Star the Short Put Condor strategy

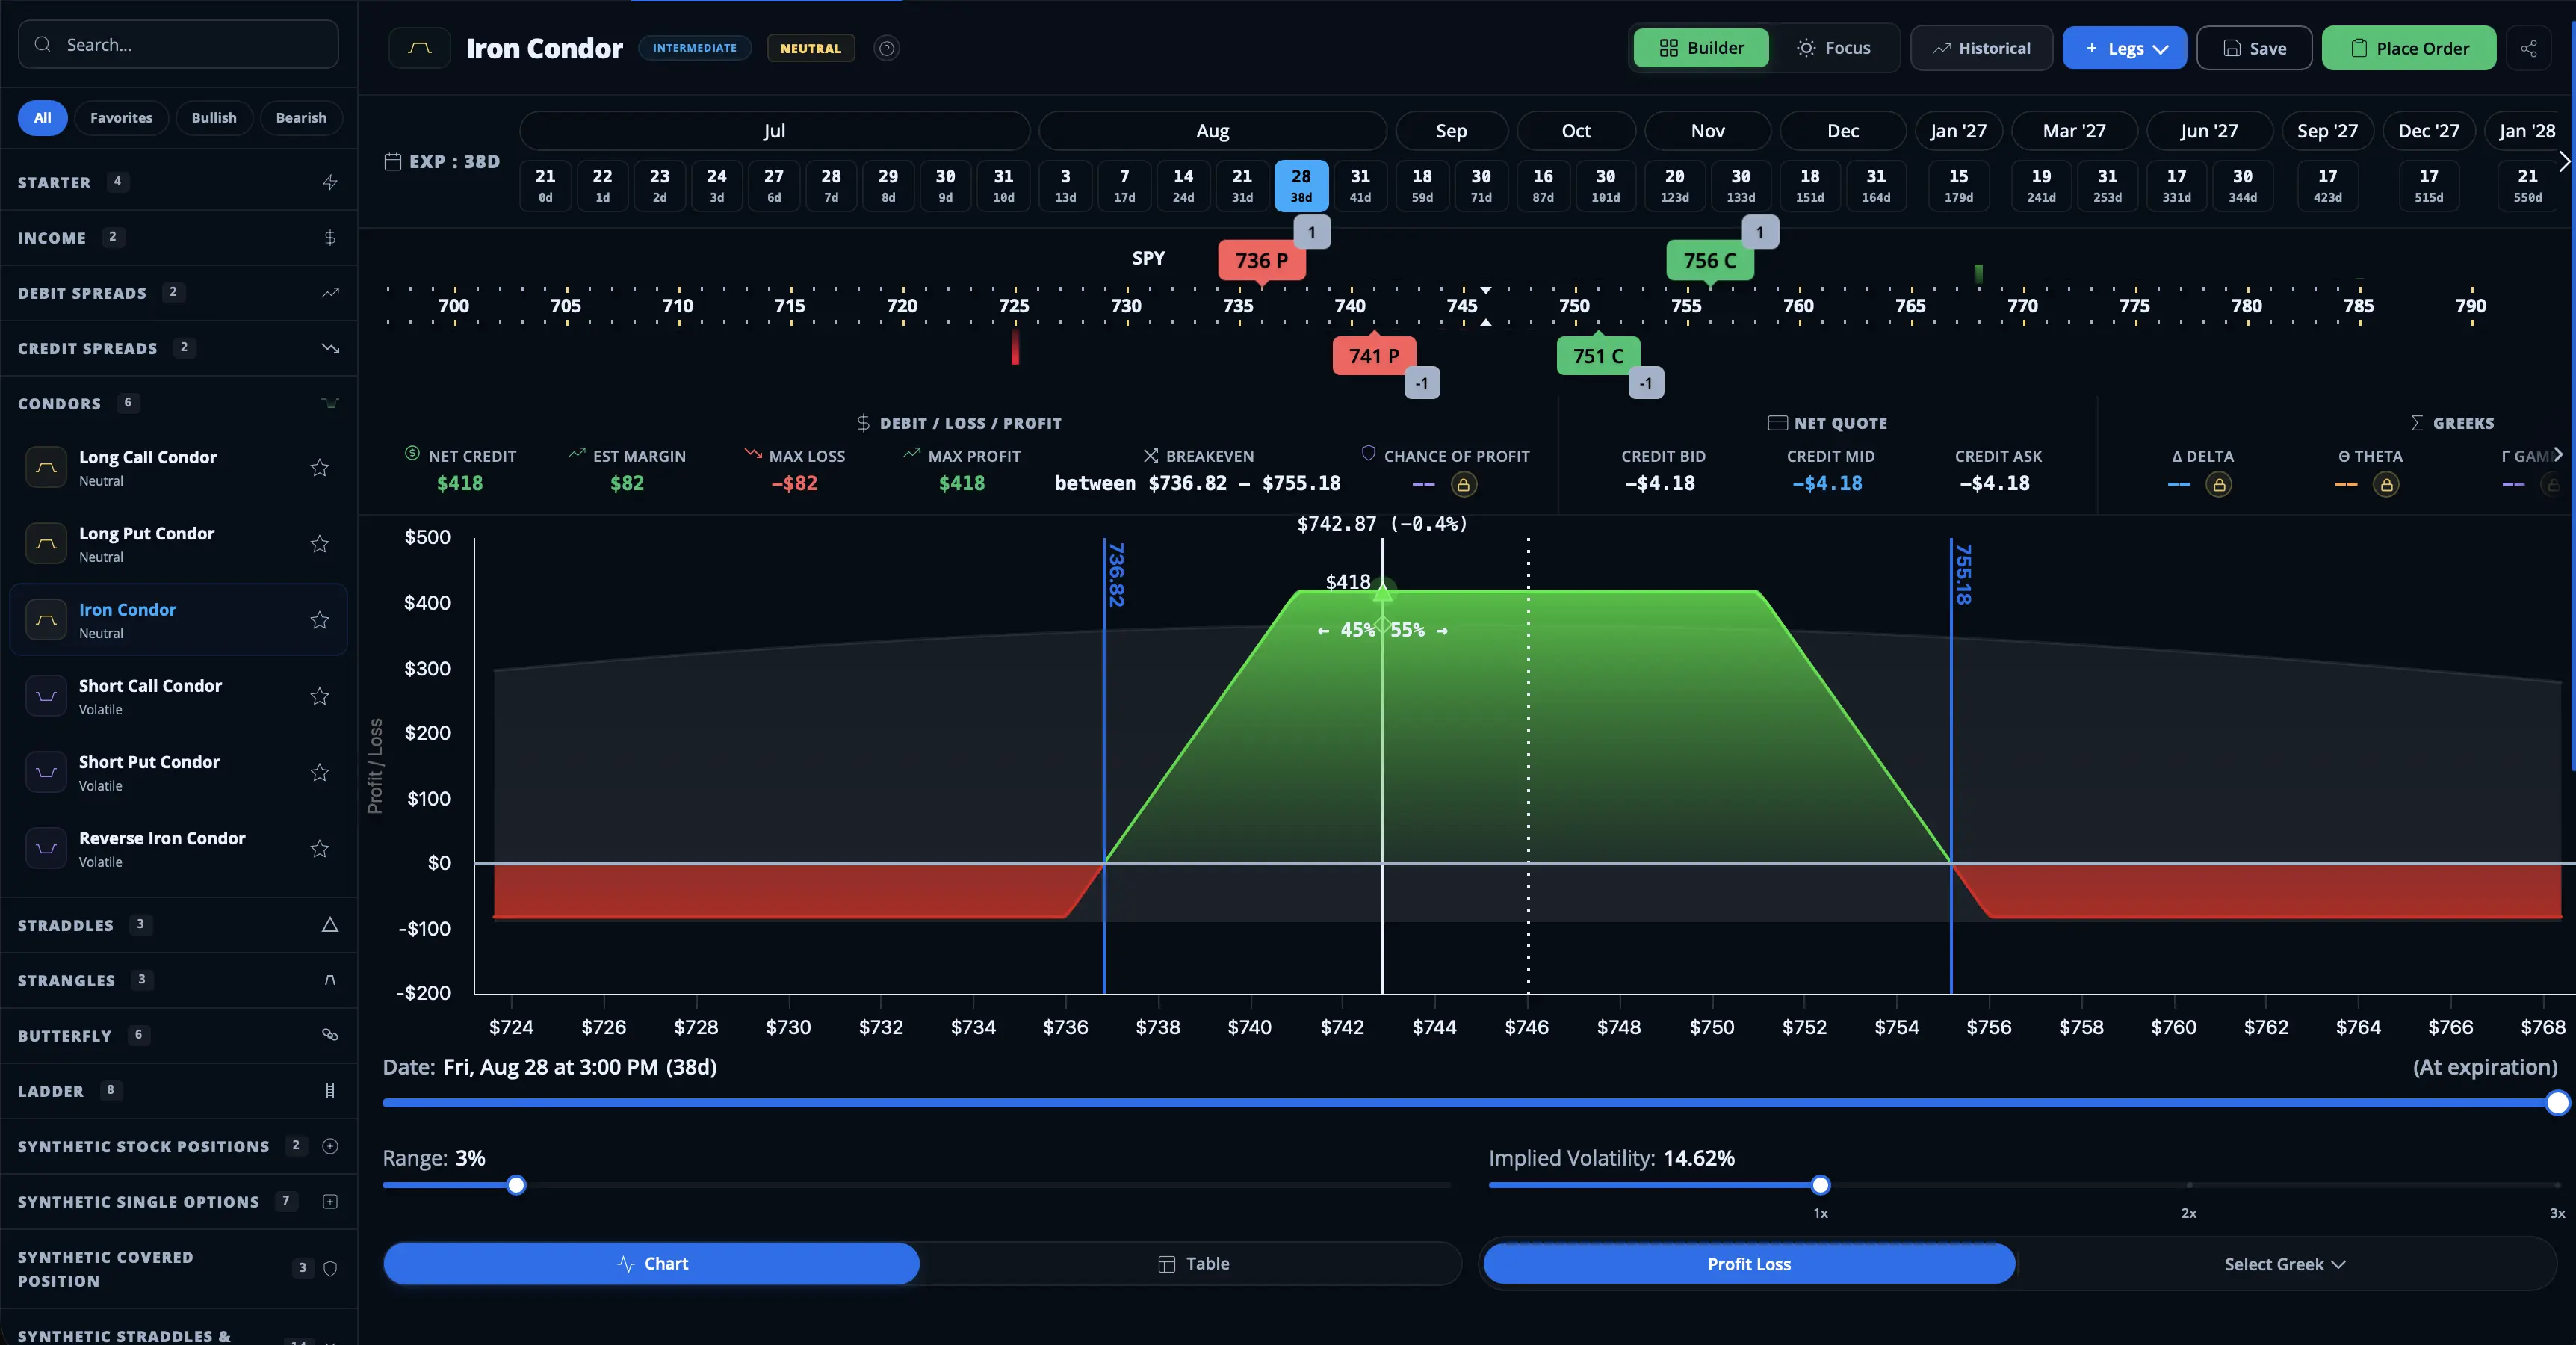coord(319,772)
